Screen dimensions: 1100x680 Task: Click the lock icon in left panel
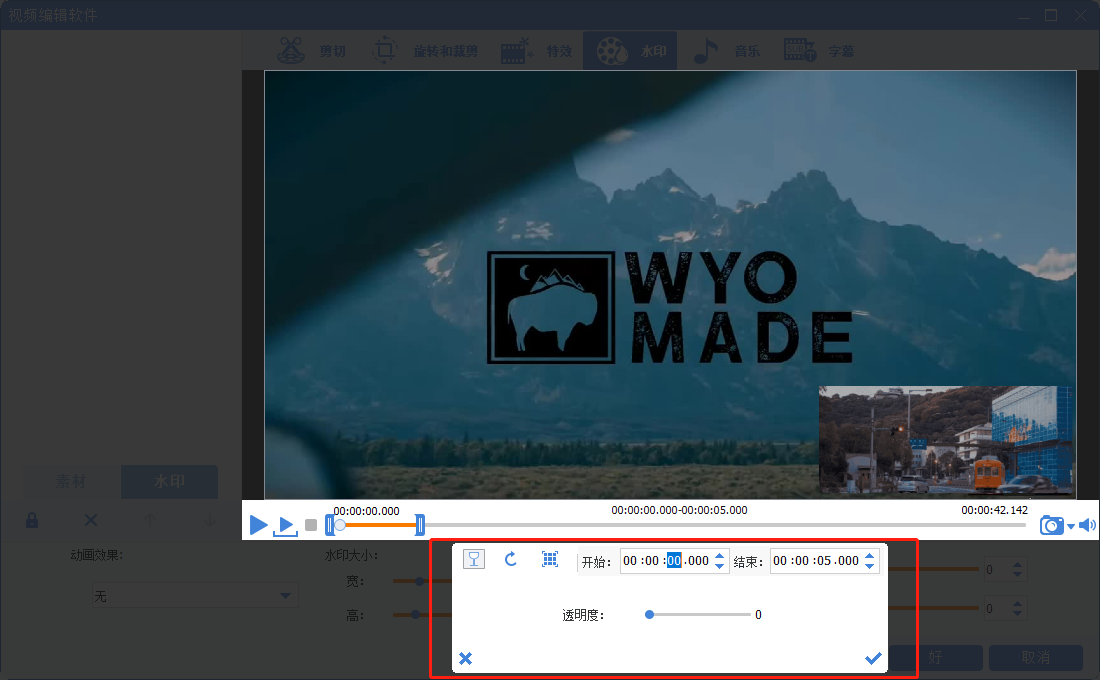coord(32,520)
